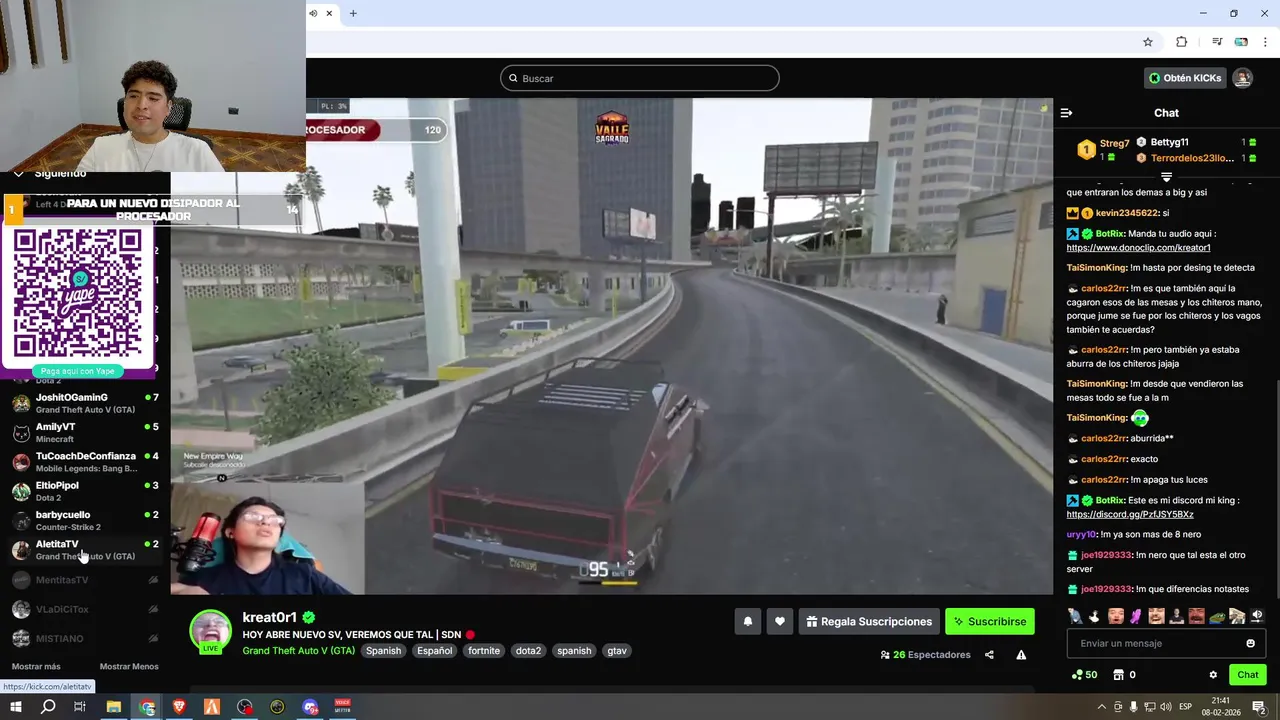Select the fortnite tag
1280x720 pixels.
click(484, 651)
